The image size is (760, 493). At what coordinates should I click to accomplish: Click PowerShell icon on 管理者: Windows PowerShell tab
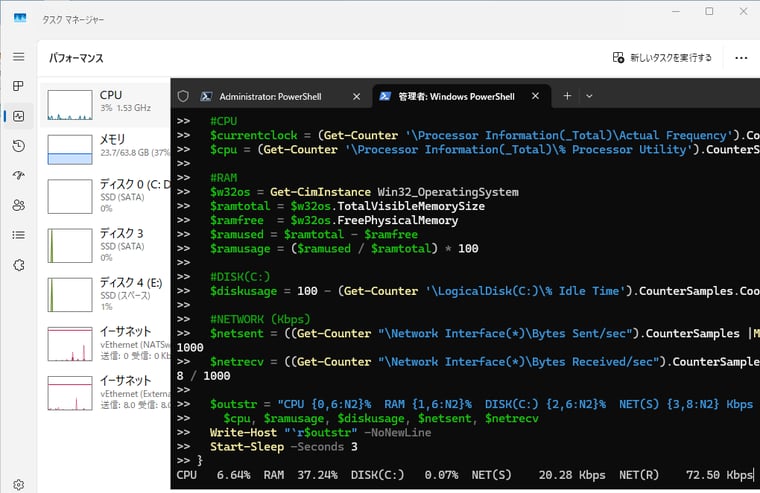[x=385, y=96]
